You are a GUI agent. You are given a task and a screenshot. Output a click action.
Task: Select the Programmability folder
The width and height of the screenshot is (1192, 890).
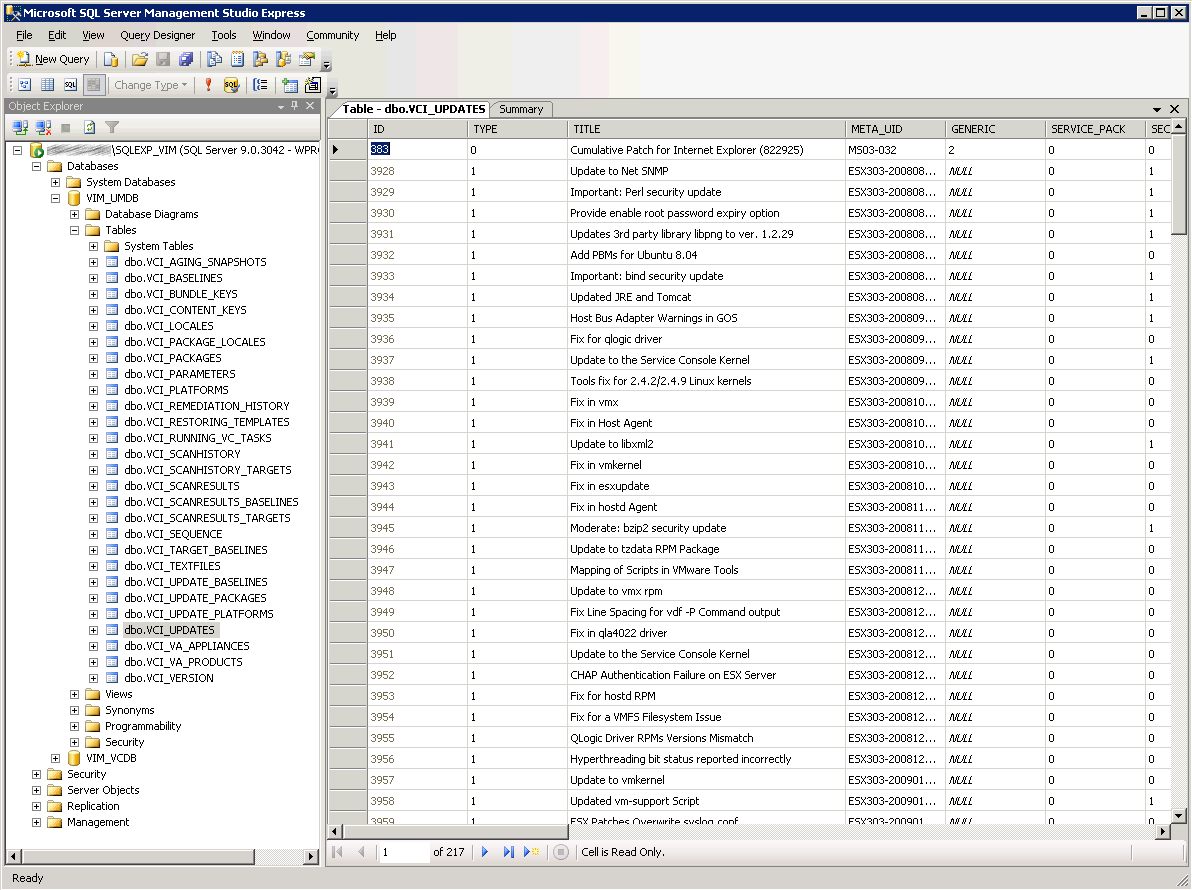tap(143, 726)
